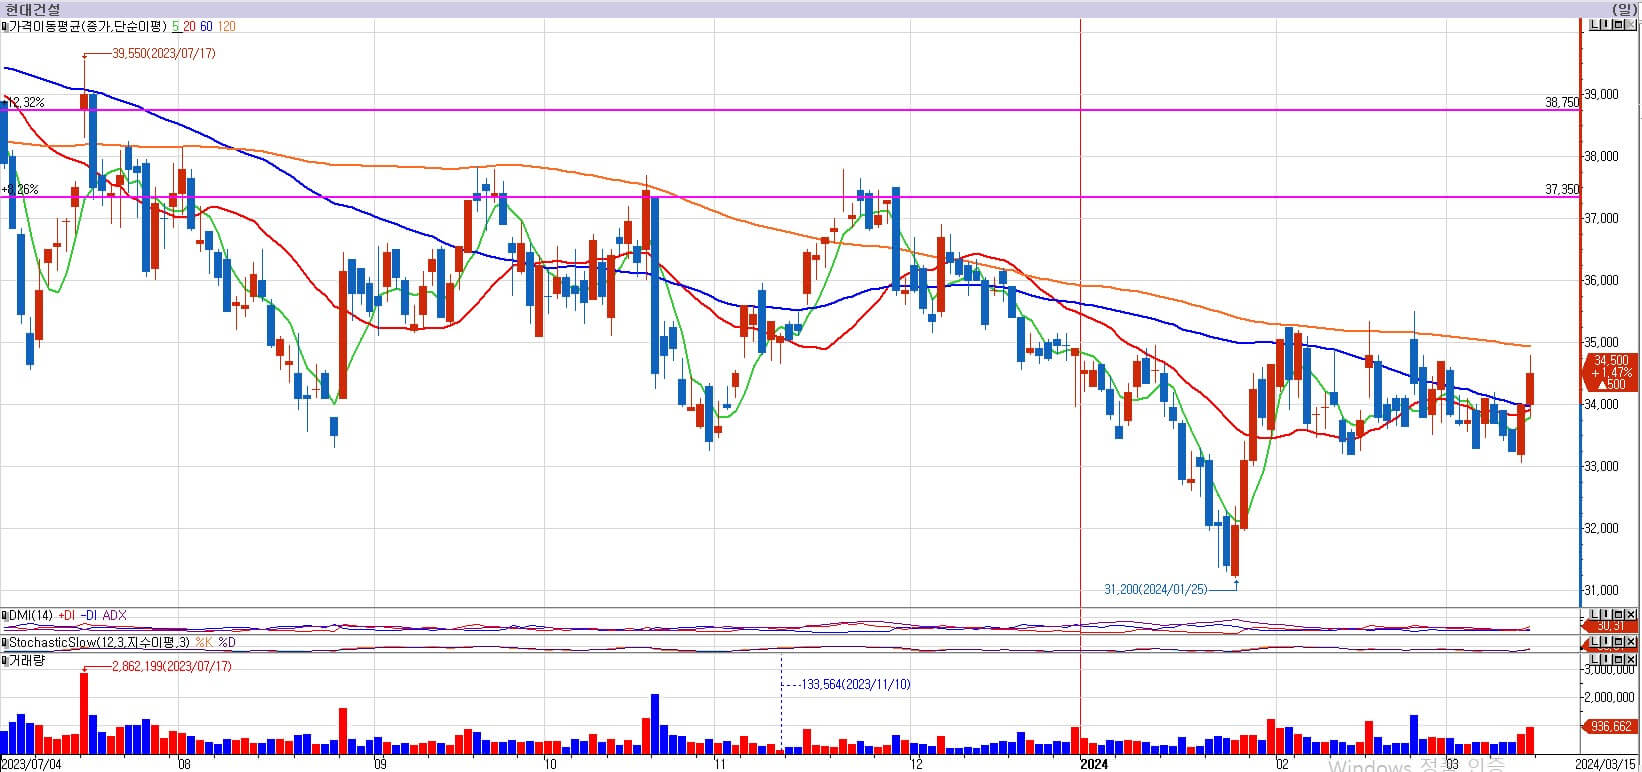Click the 08 month marker on the time axis
This screenshot has height=772, width=1642.
pyautogui.click(x=184, y=764)
